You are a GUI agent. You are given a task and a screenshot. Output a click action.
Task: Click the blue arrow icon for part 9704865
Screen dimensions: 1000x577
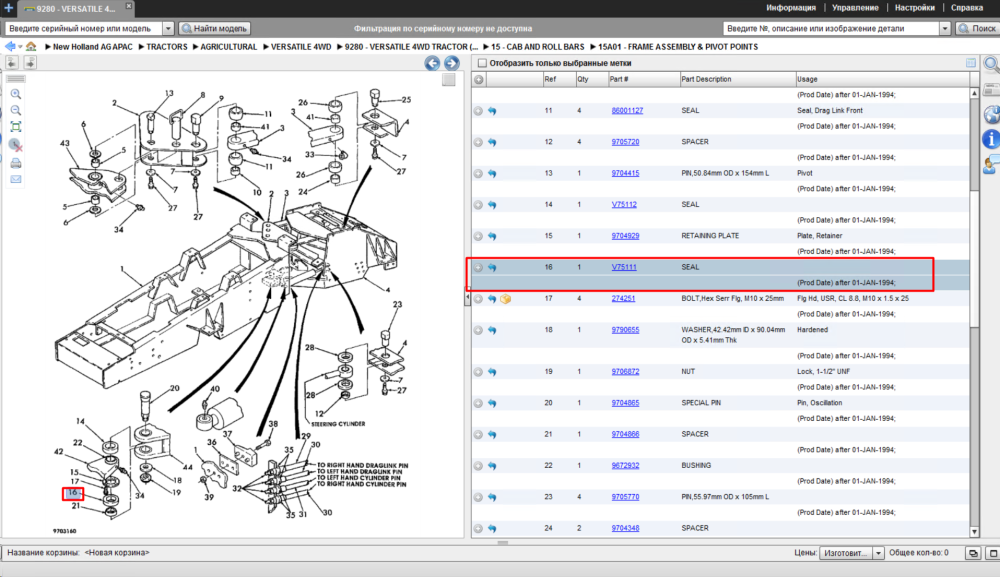pyautogui.click(x=492, y=403)
